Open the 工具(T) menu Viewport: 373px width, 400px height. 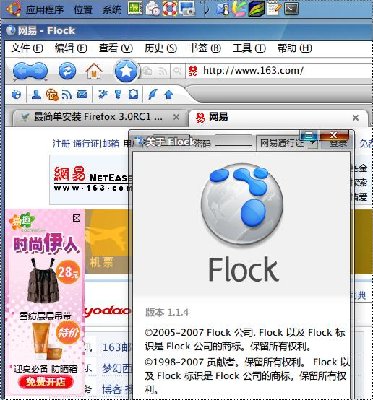click(249, 48)
